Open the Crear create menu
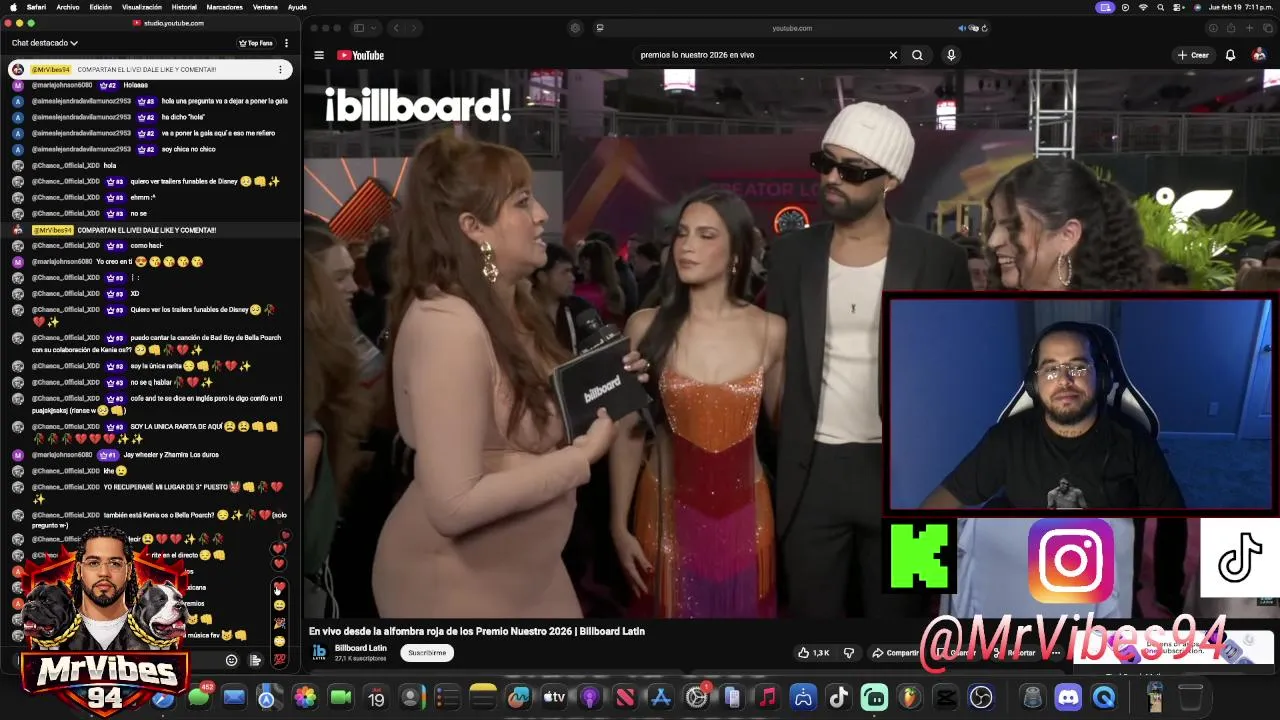 (x=1193, y=55)
